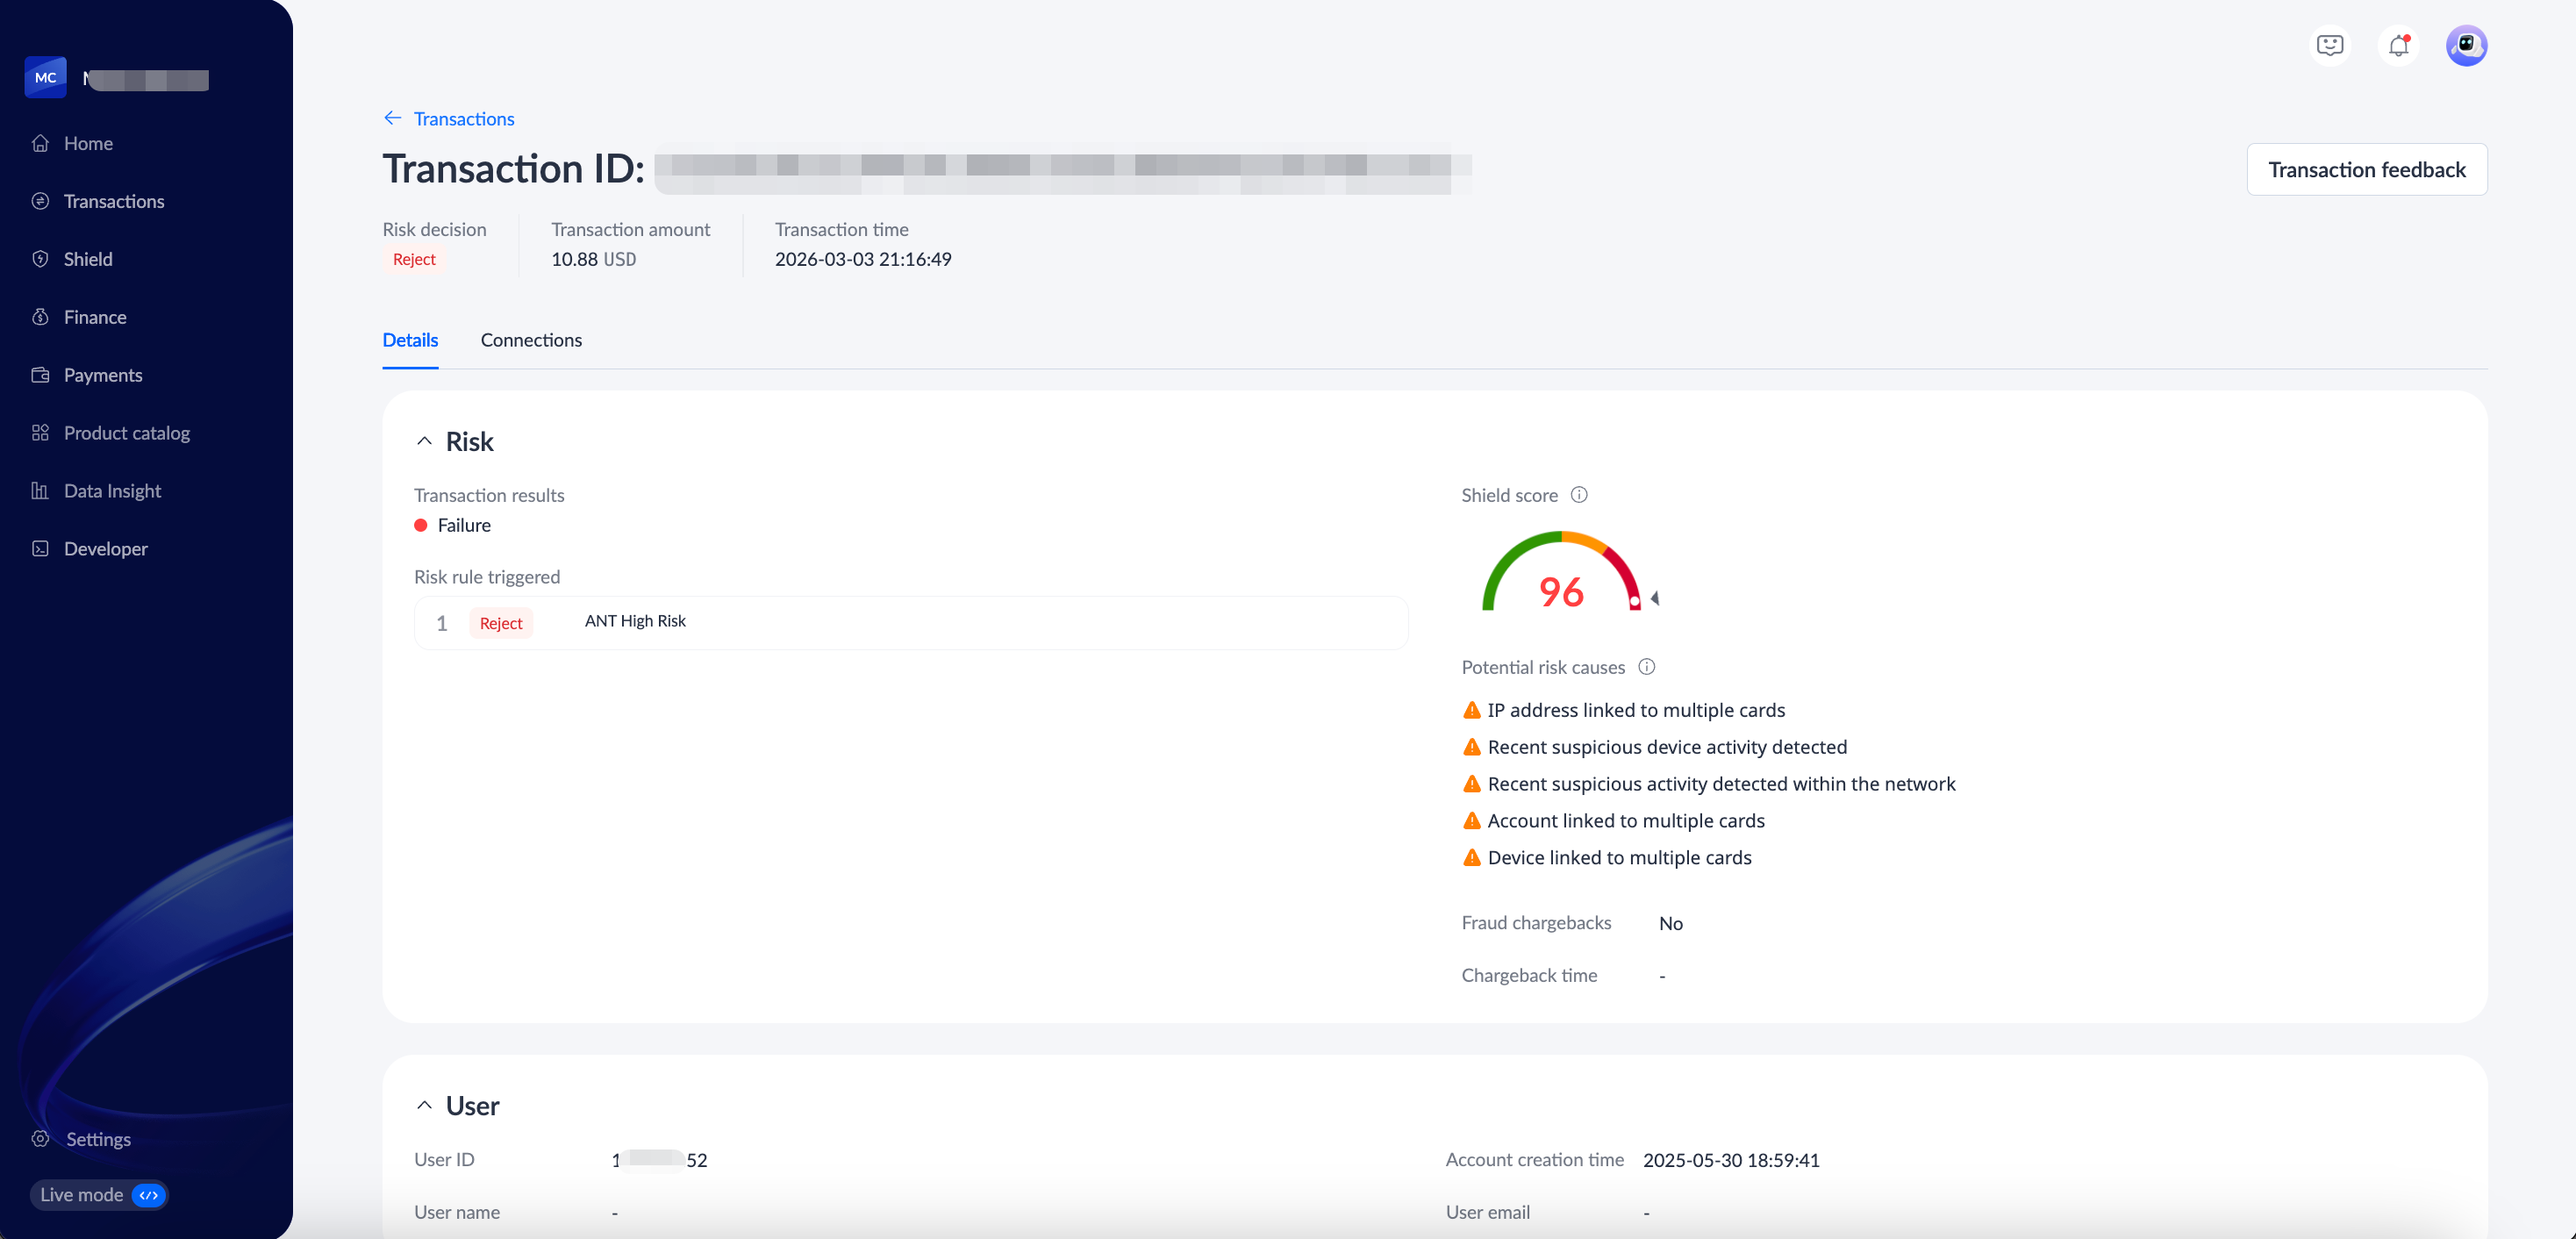Click info icon beside Shield score
Image resolution: width=2576 pixels, height=1239 pixels.
pyautogui.click(x=1579, y=495)
